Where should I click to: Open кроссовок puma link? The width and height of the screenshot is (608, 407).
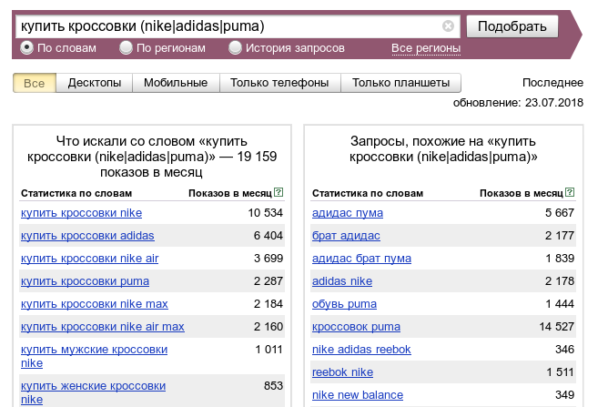(x=356, y=327)
